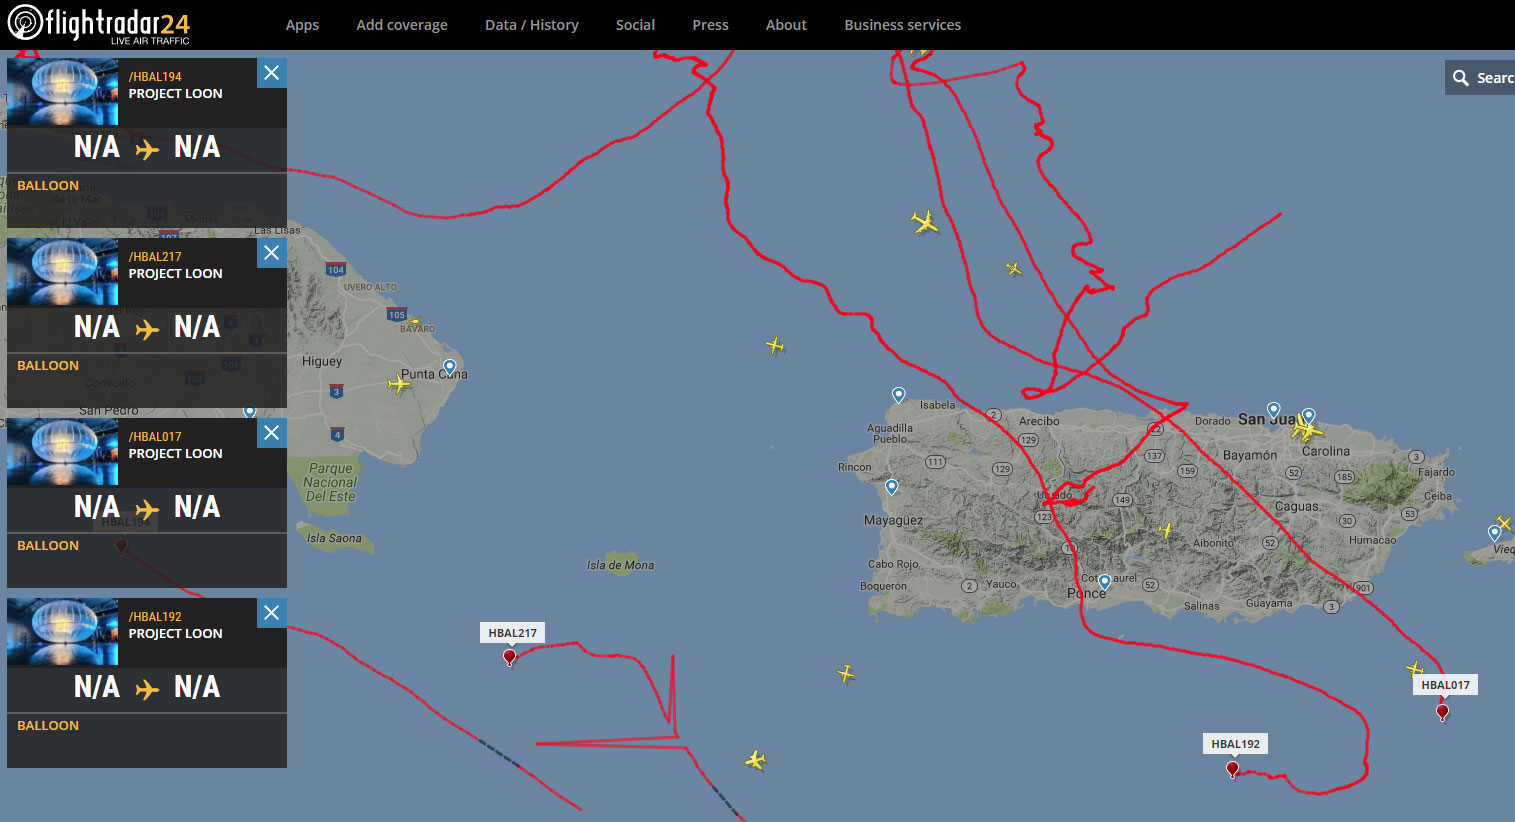Select the HBAL217 balloon marker on the map
1515x822 pixels.
[509, 657]
